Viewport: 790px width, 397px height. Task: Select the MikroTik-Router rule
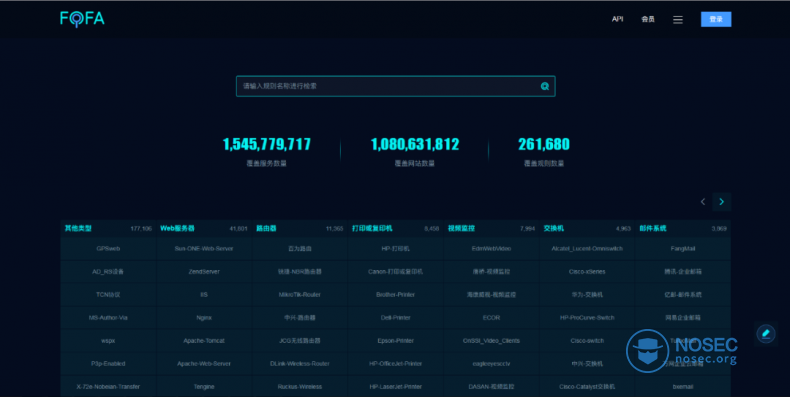pyautogui.click(x=300, y=295)
